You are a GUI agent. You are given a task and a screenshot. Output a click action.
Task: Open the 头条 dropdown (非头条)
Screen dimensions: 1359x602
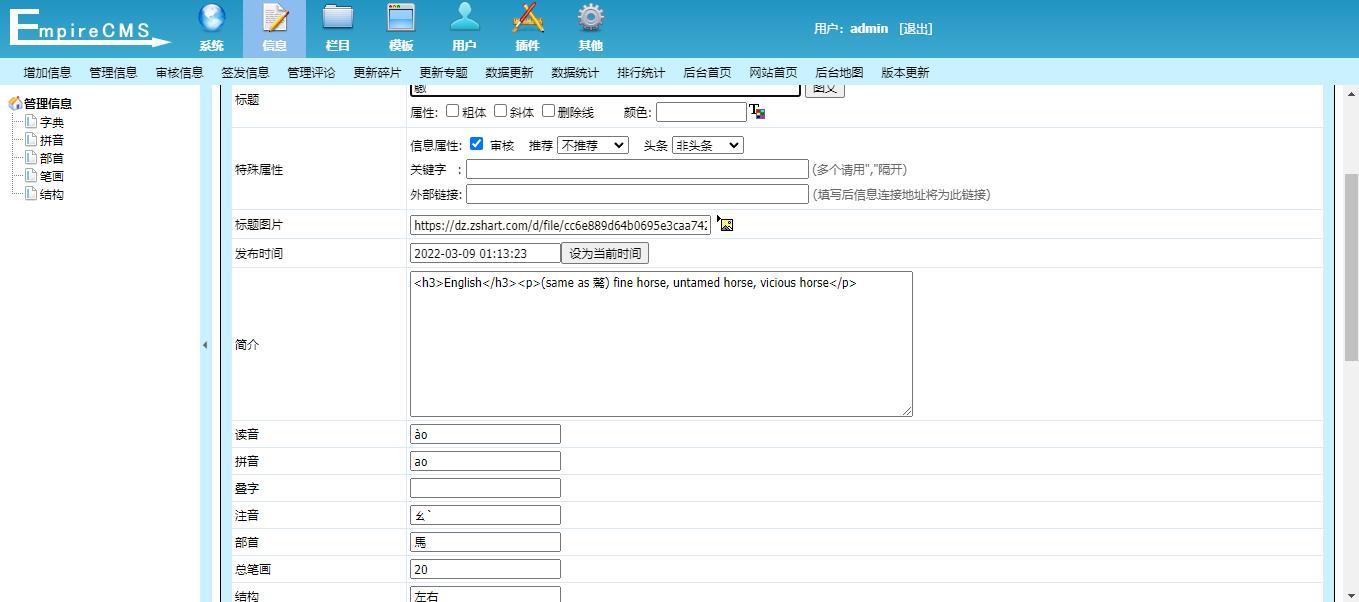pos(708,145)
